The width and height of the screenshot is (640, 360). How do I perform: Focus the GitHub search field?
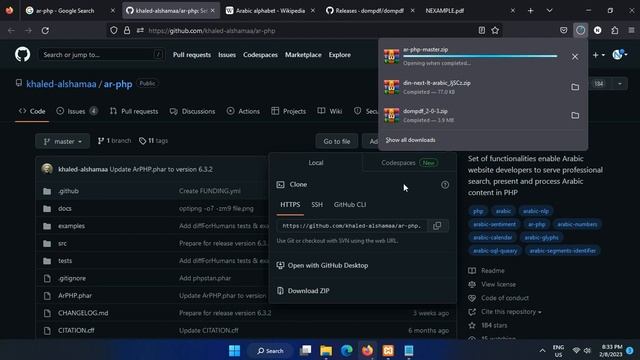coord(101,54)
